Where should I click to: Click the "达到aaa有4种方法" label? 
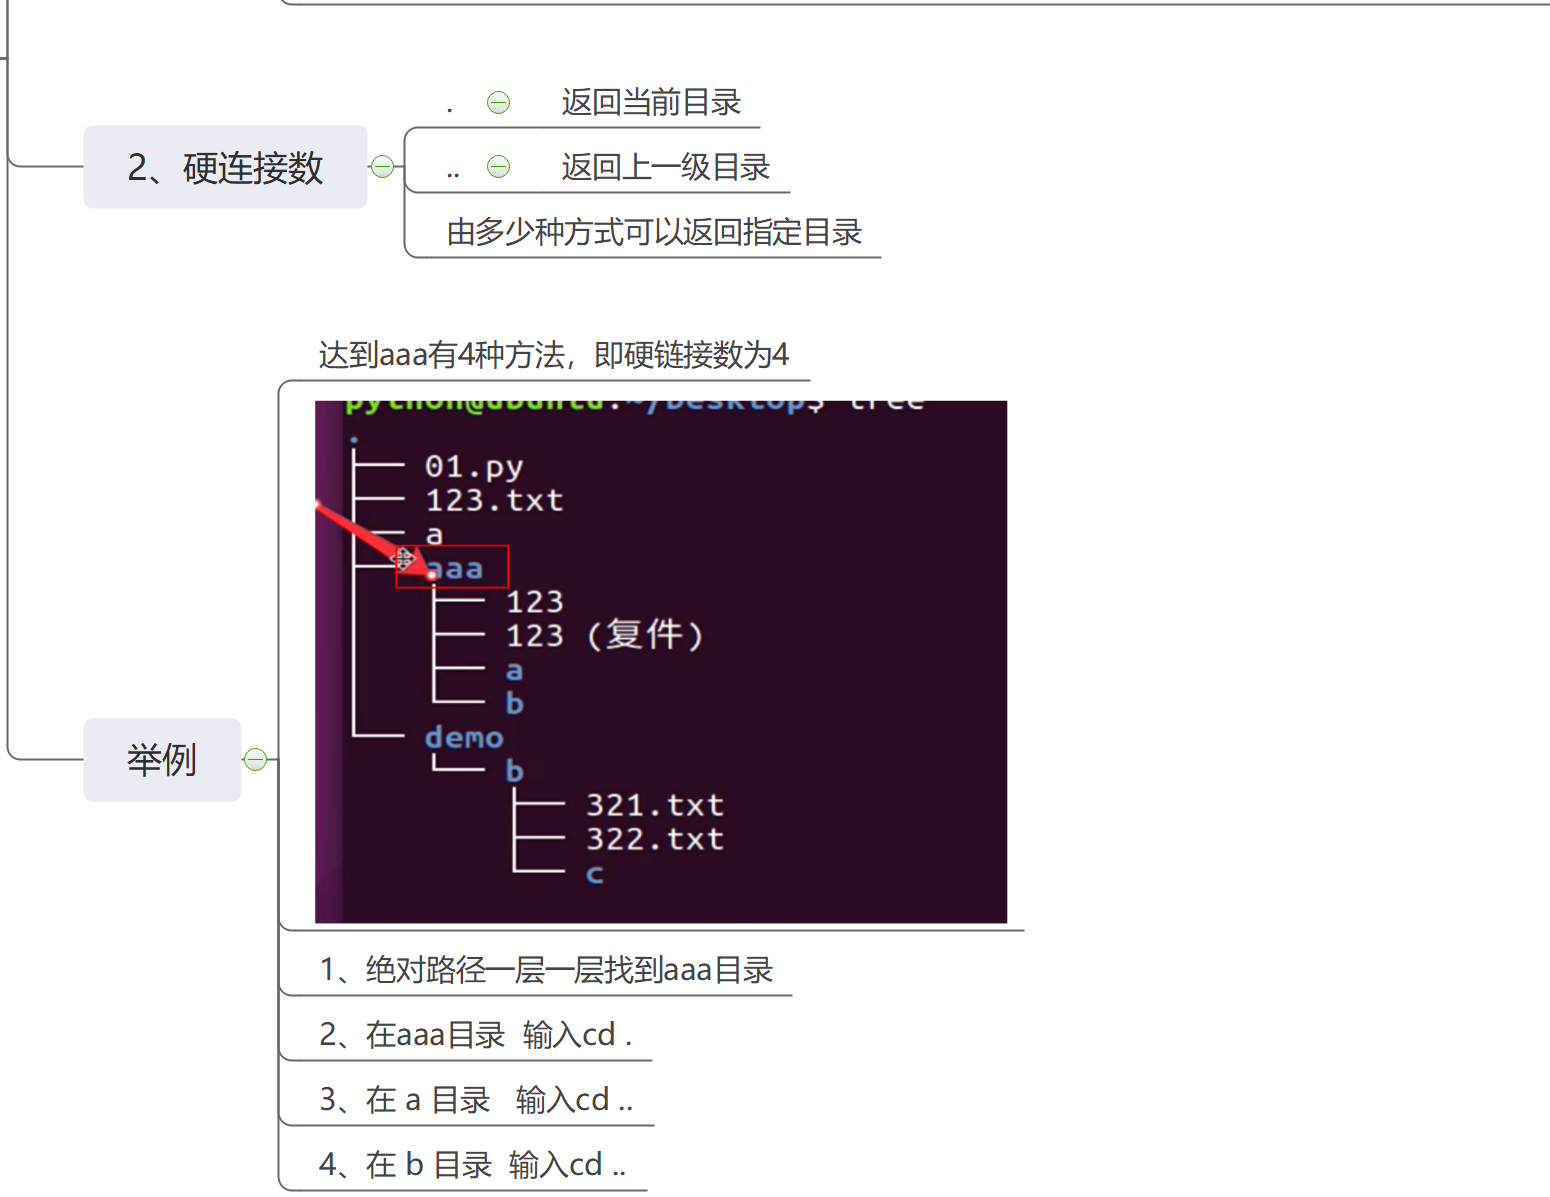553,355
